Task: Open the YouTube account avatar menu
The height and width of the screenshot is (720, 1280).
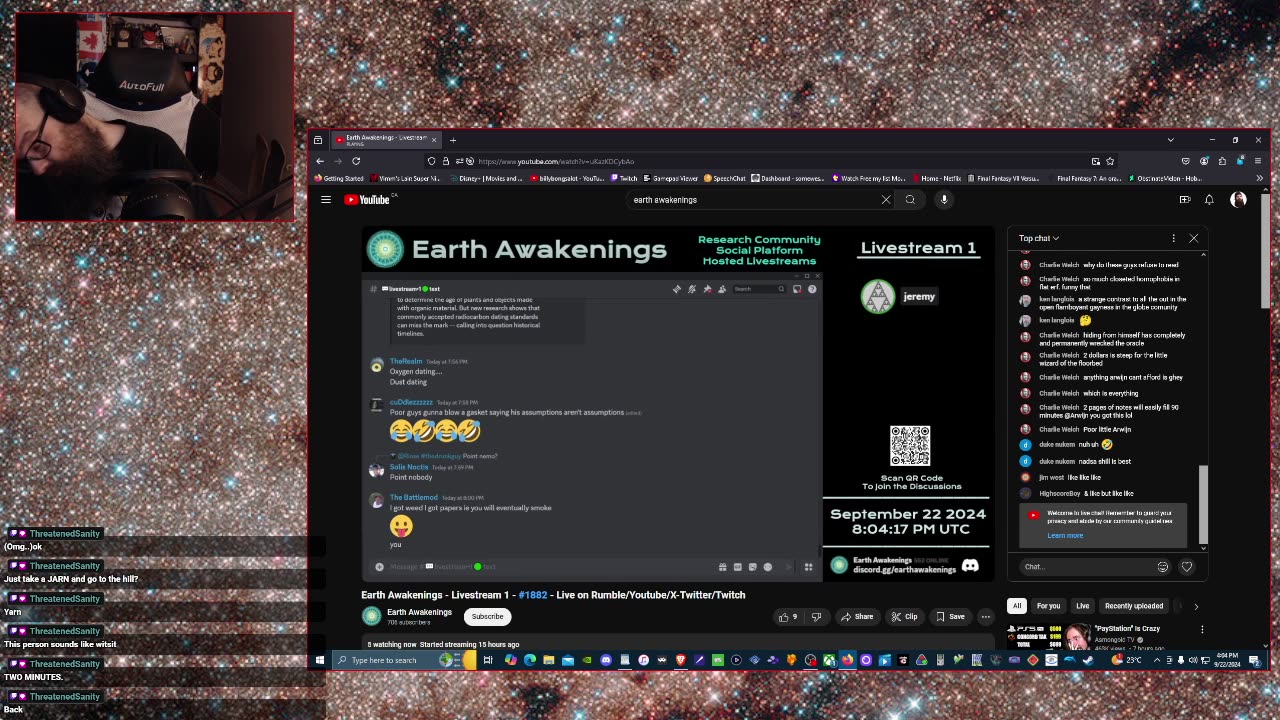Action: point(1238,200)
